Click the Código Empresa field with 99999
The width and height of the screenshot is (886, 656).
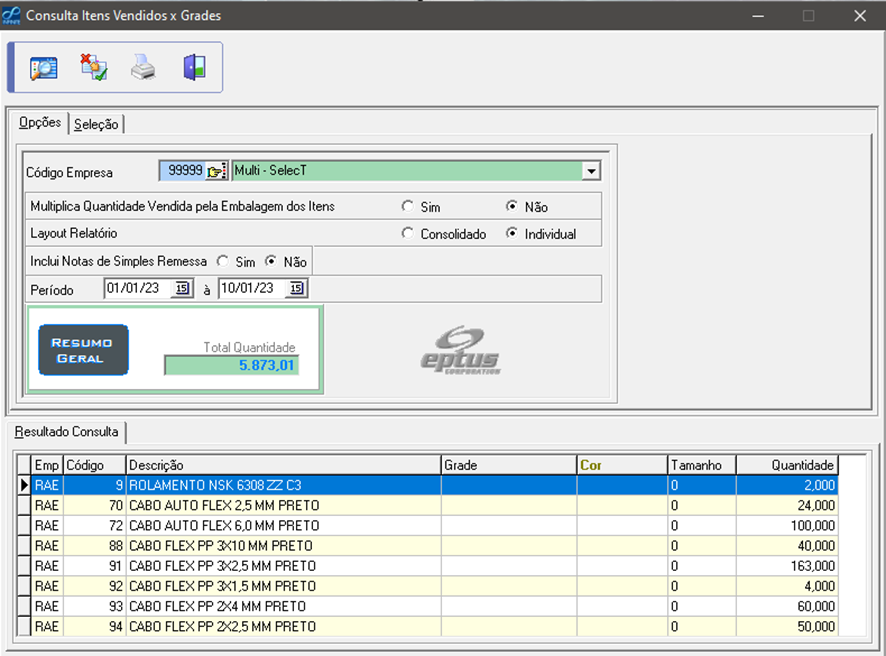click(x=182, y=171)
